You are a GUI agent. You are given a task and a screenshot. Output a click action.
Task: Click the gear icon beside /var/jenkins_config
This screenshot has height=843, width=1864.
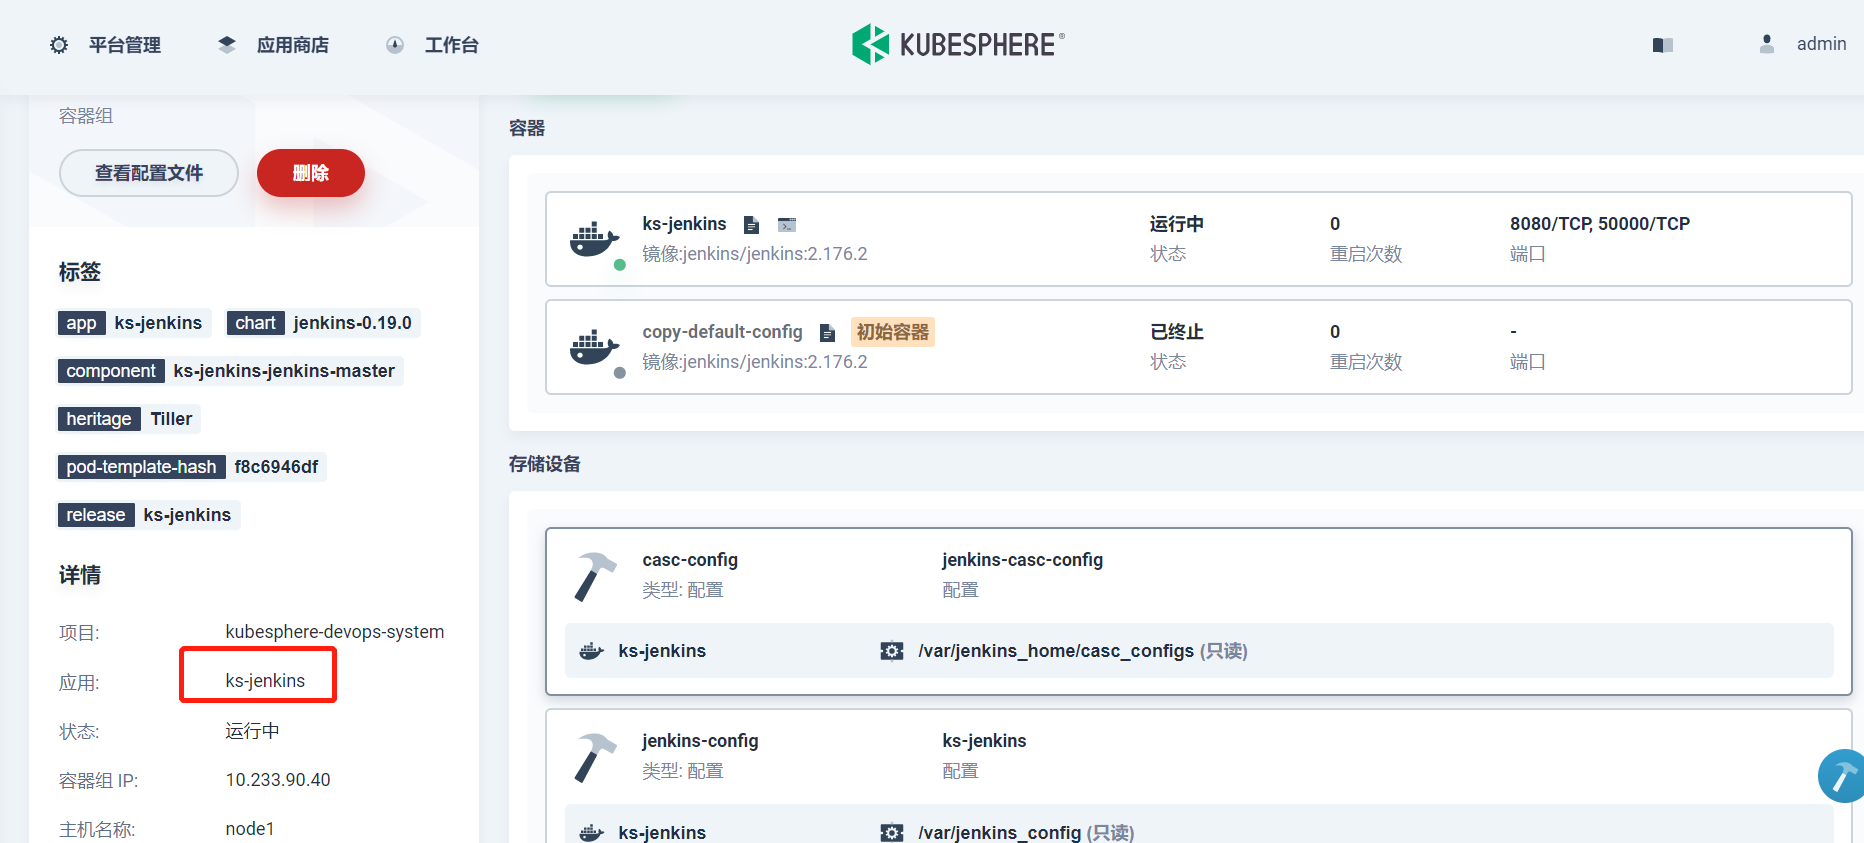(891, 832)
